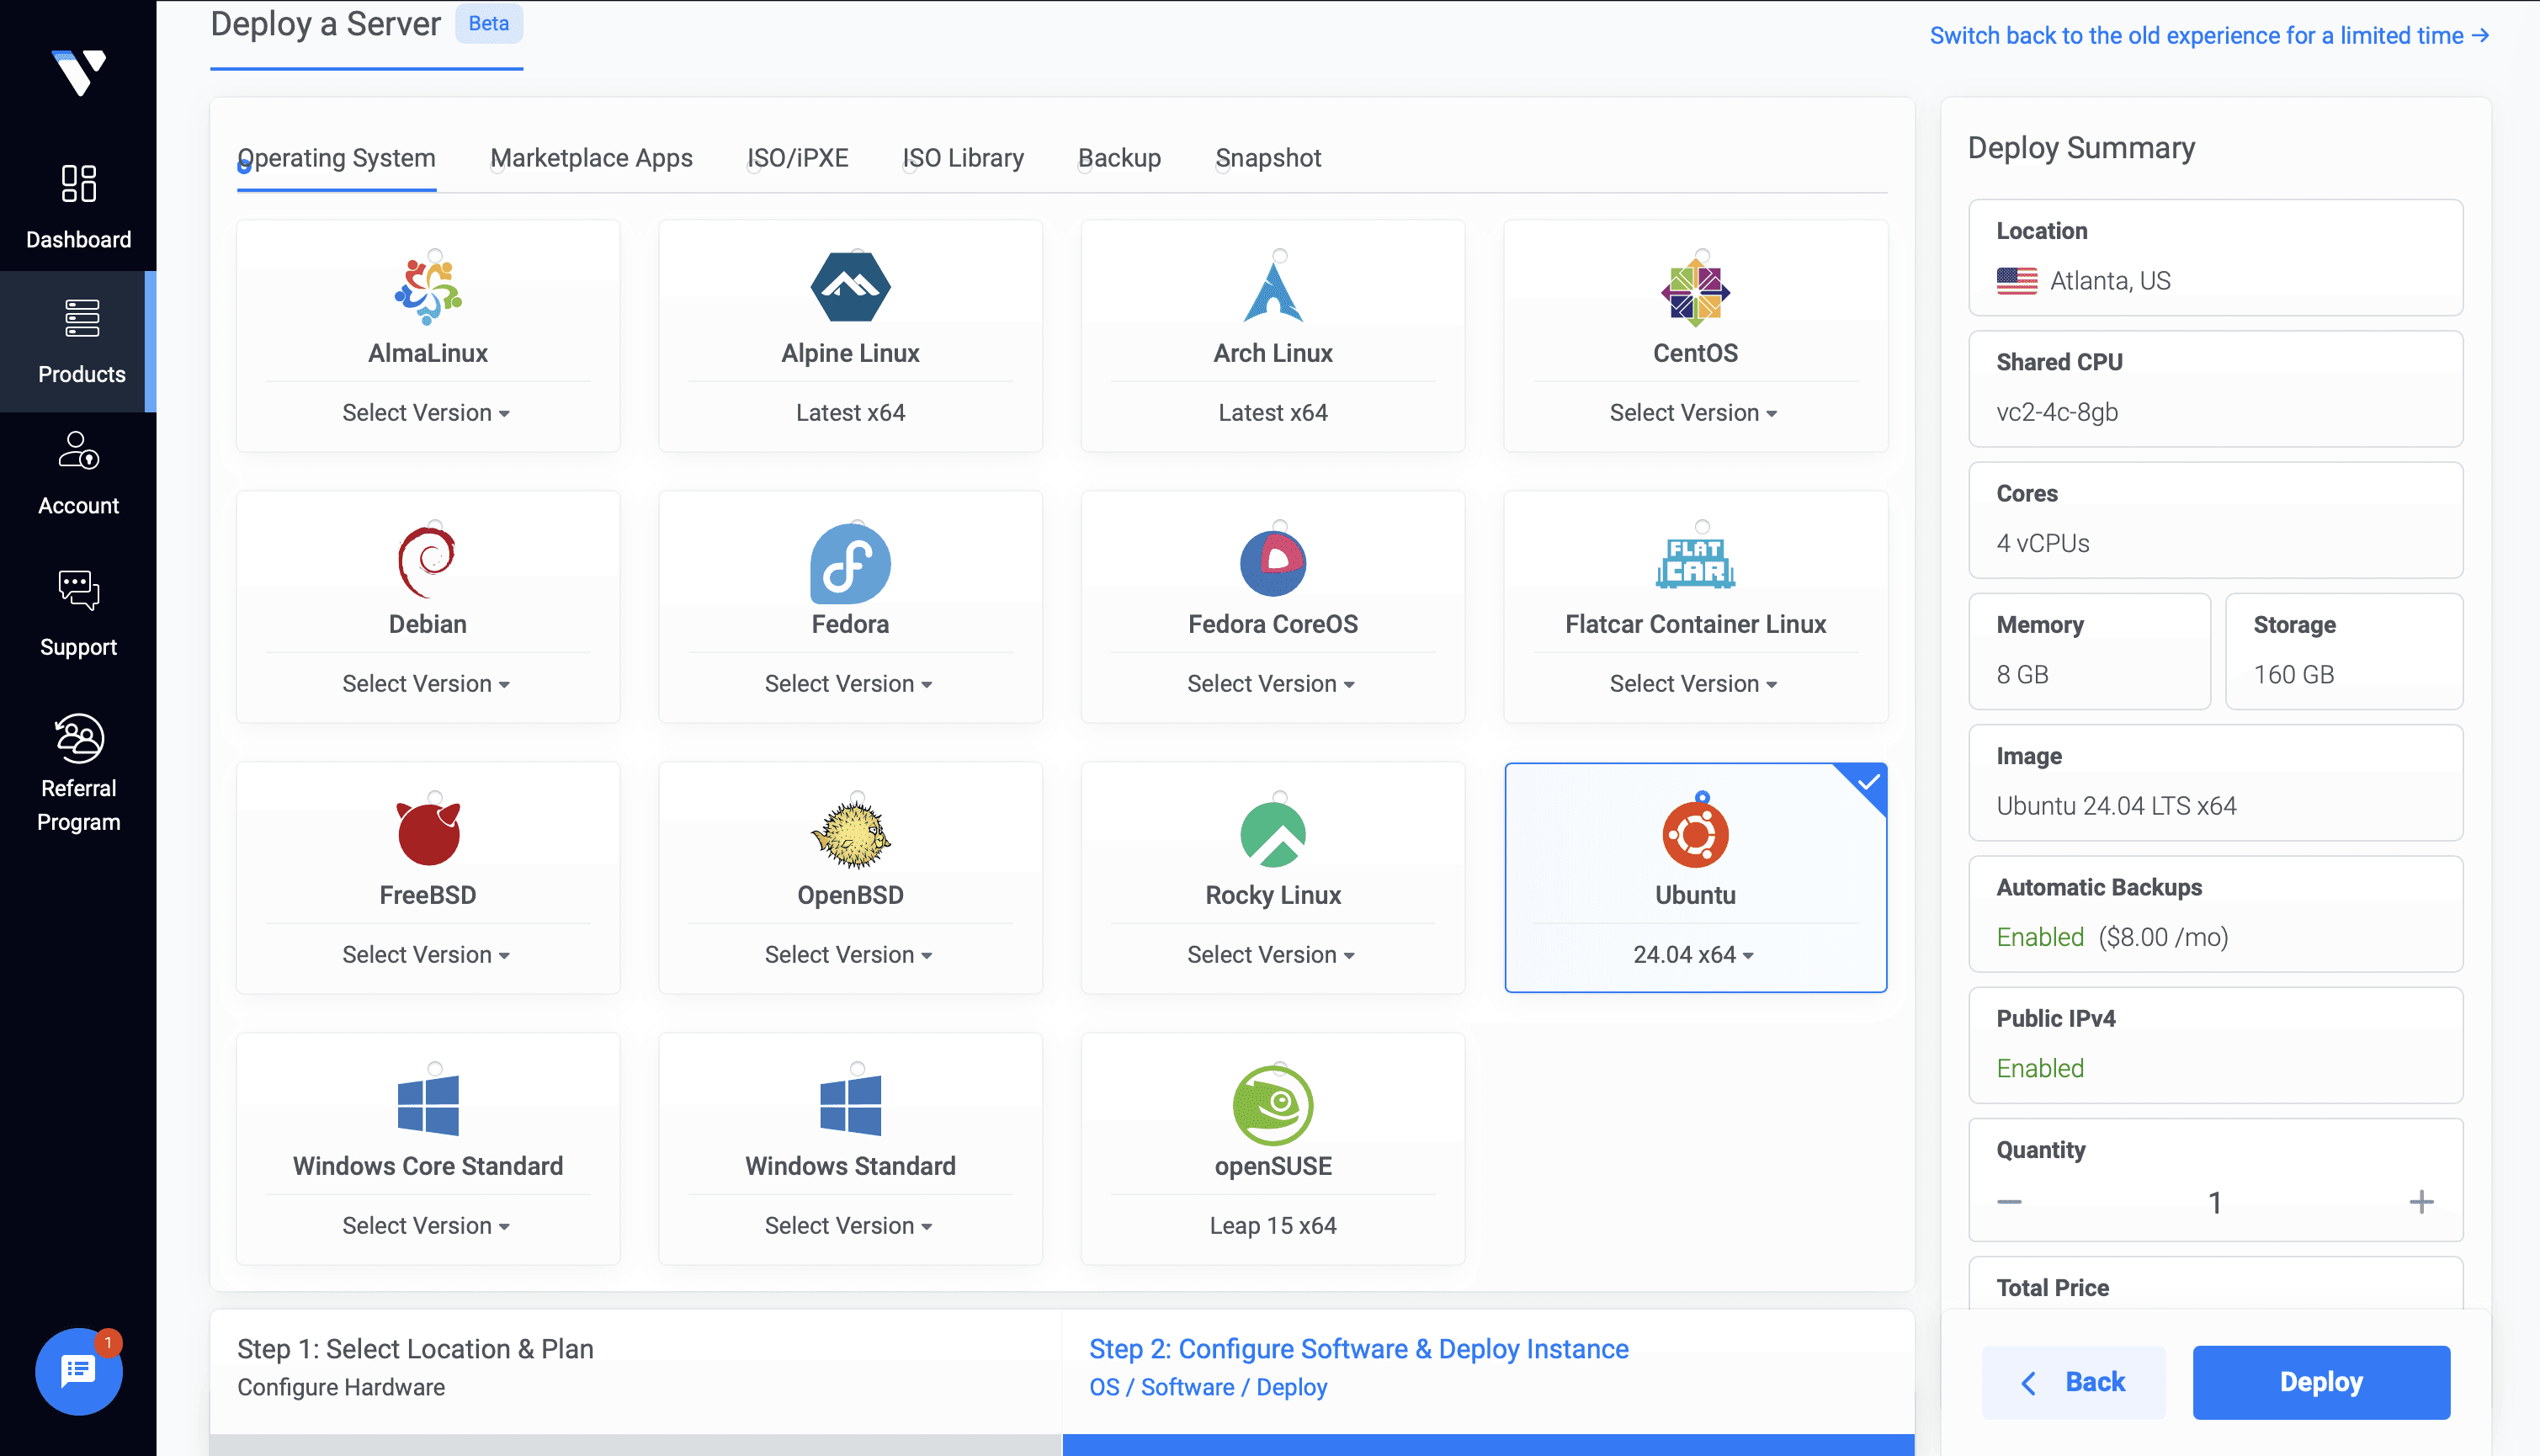Switch to the Backup tab

click(1119, 158)
